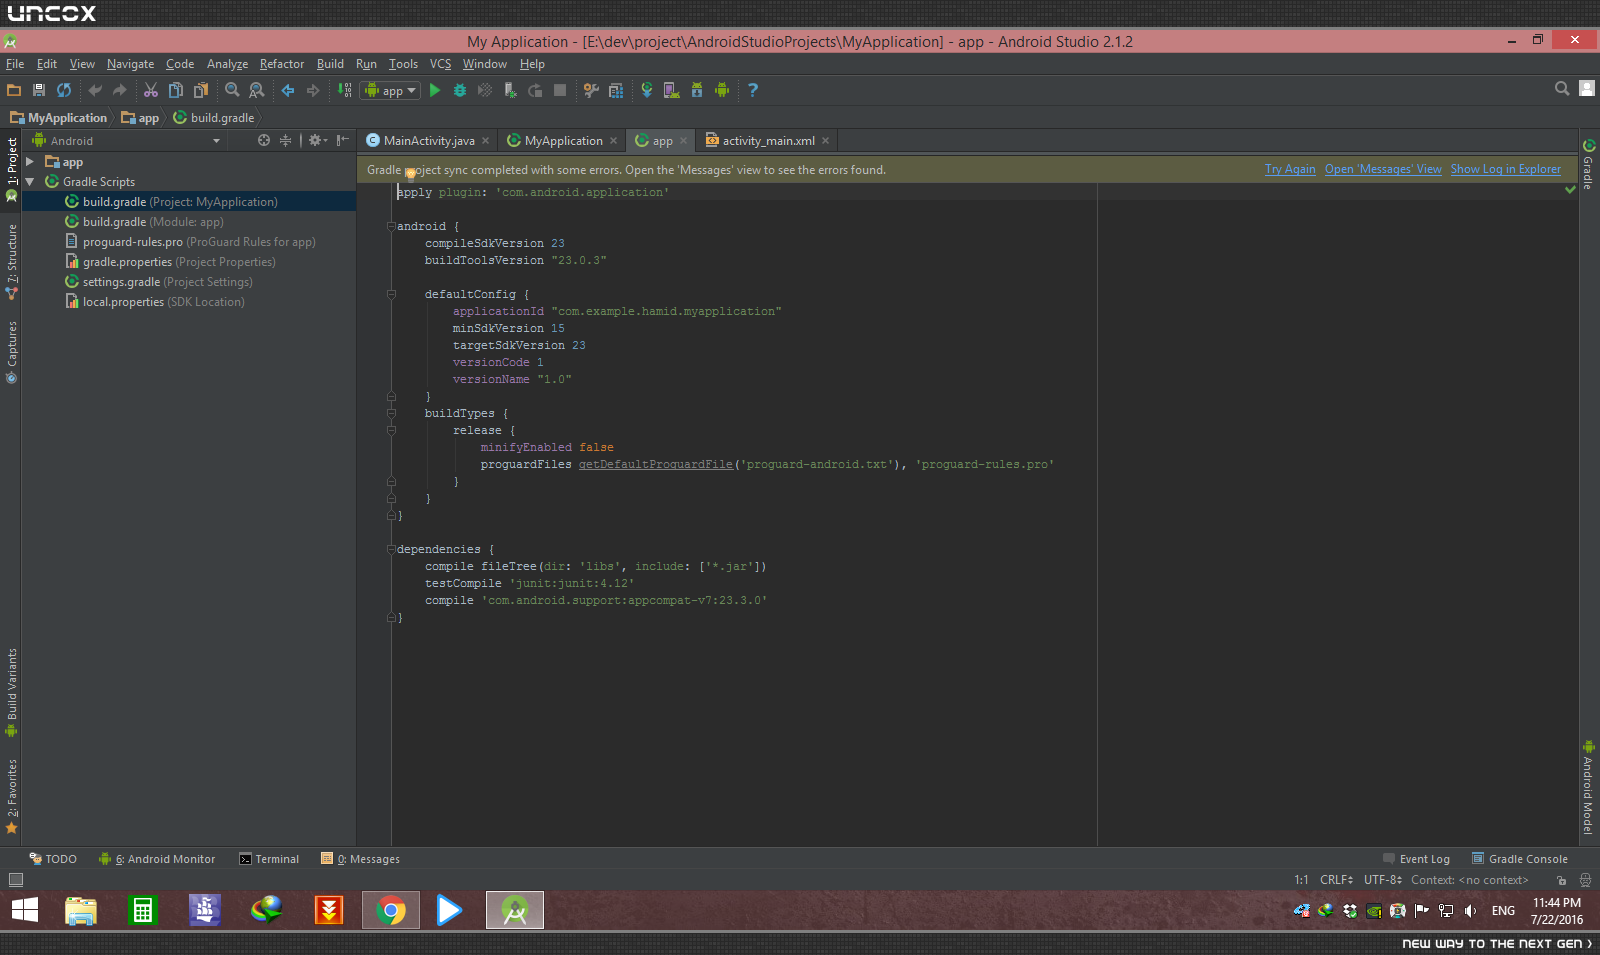Viewport: 1600px width, 955px height.
Task: Open the Event Log tool window
Action: pyautogui.click(x=1416, y=859)
